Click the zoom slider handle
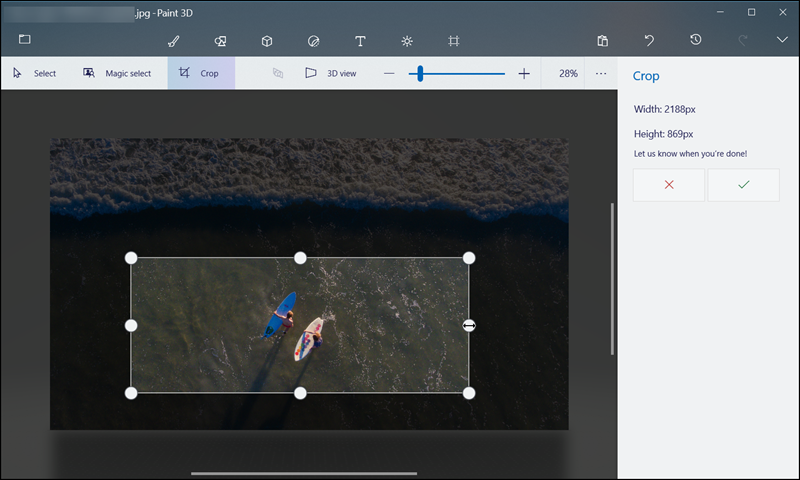Image resolution: width=800 pixels, height=480 pixels. pos(420,74)
